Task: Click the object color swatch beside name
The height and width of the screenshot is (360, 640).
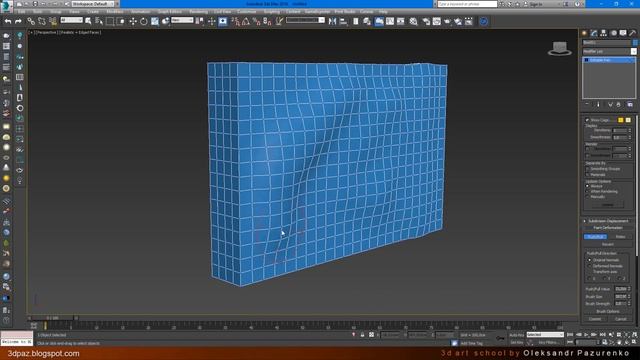Action: pyautogui.click(x=635, y=42)
